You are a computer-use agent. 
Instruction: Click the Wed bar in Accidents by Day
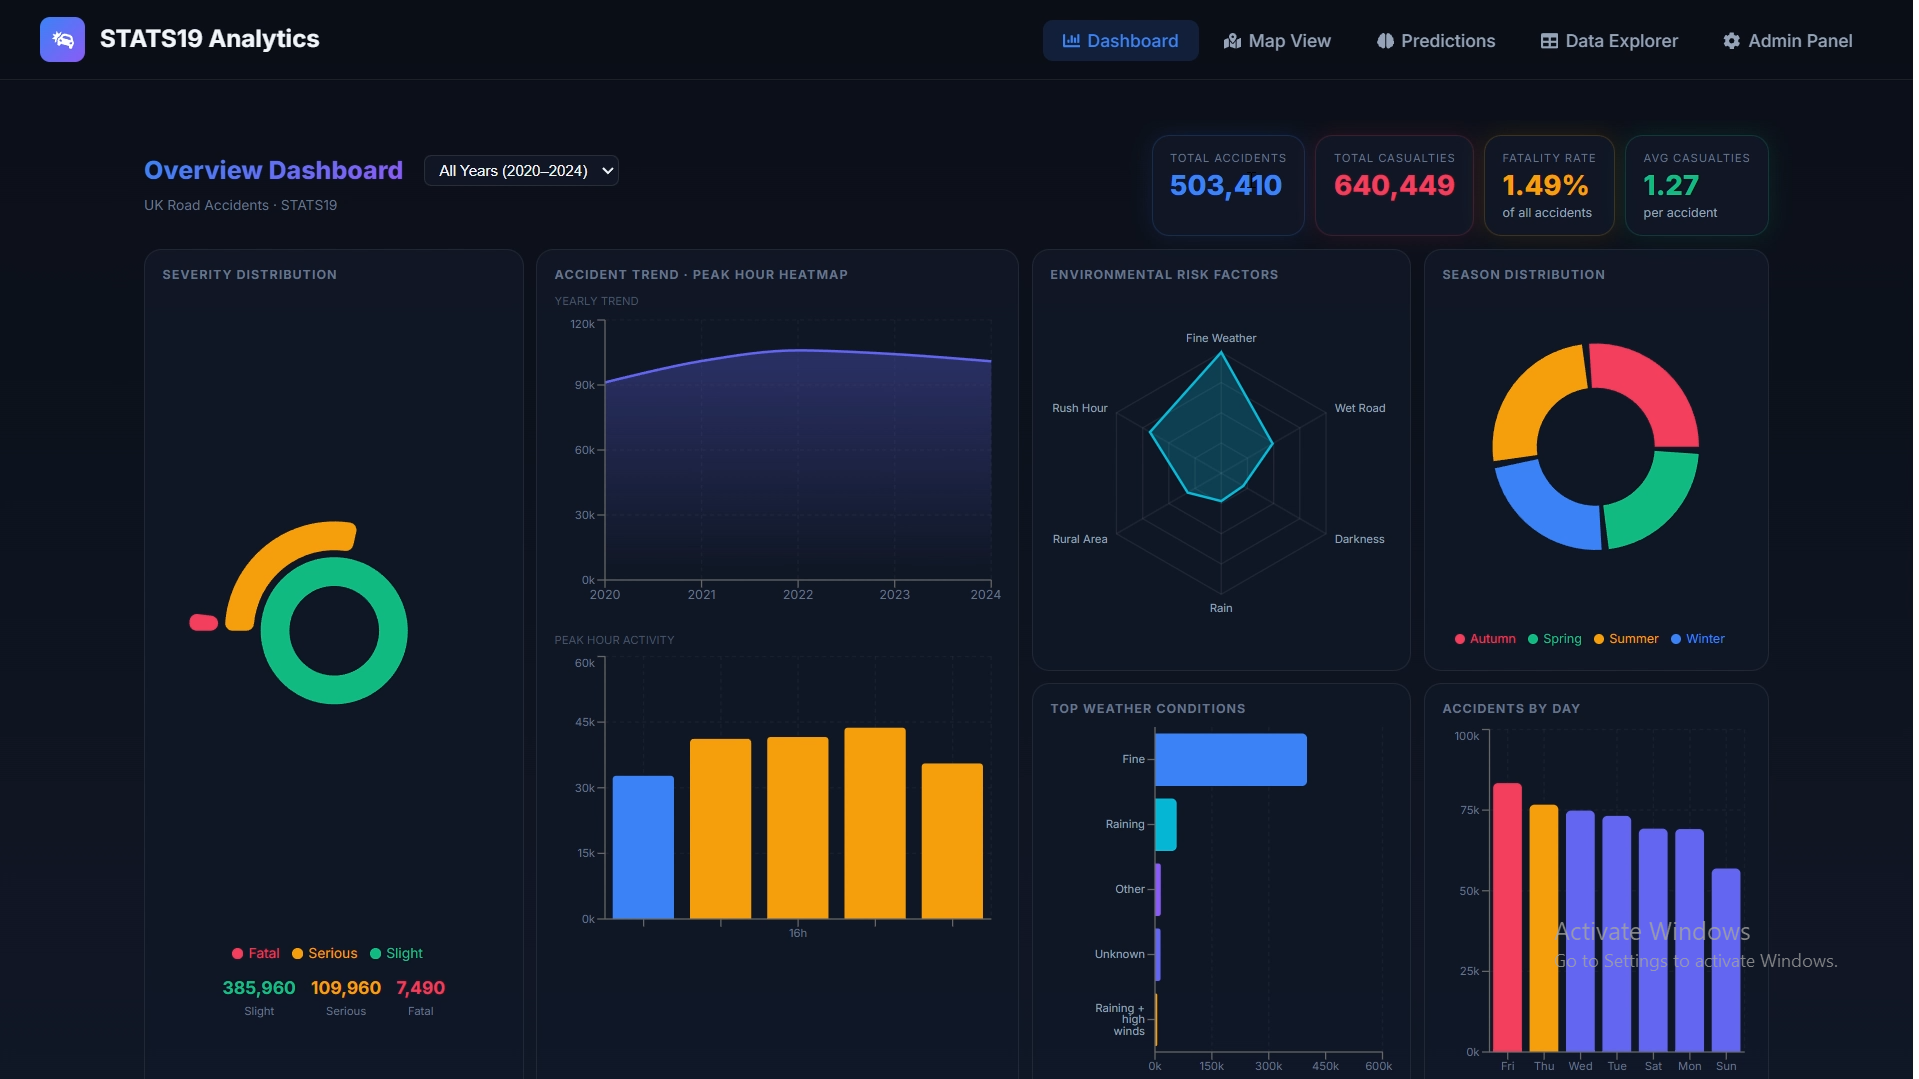[1580, 931]
